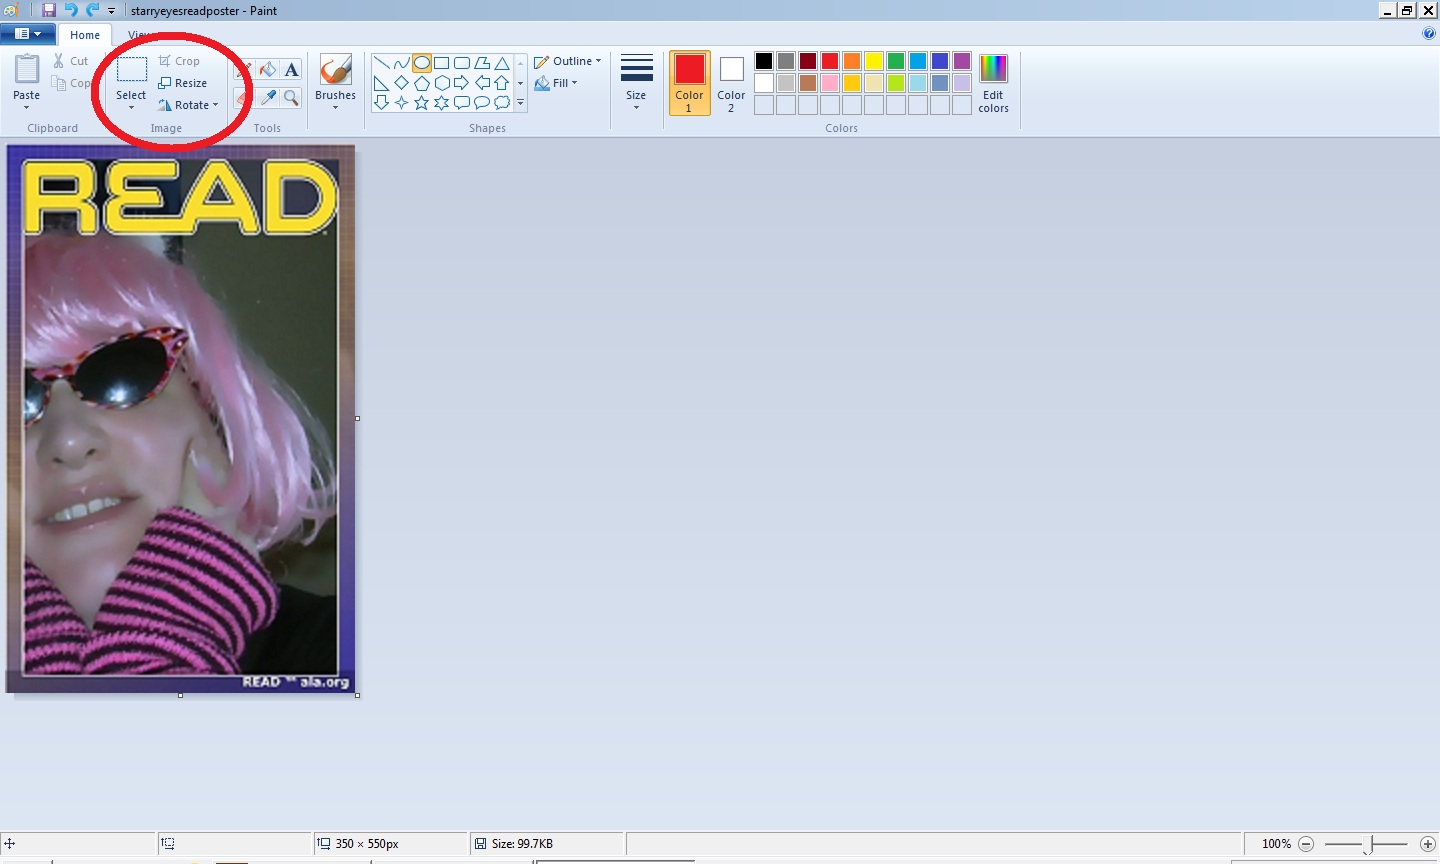
Task: Click the Cut button
Action: (71, 61)
